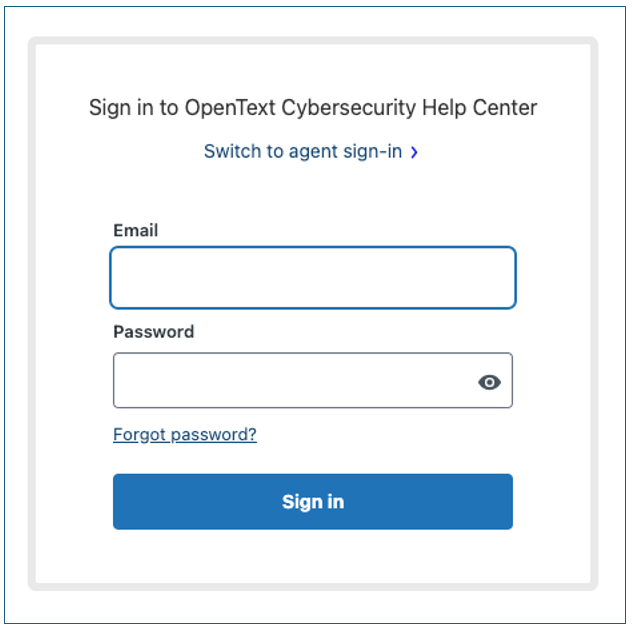The image size is (632, 628).
Task: Toggle password visibility in the Password field
Action: click(489, 381)
